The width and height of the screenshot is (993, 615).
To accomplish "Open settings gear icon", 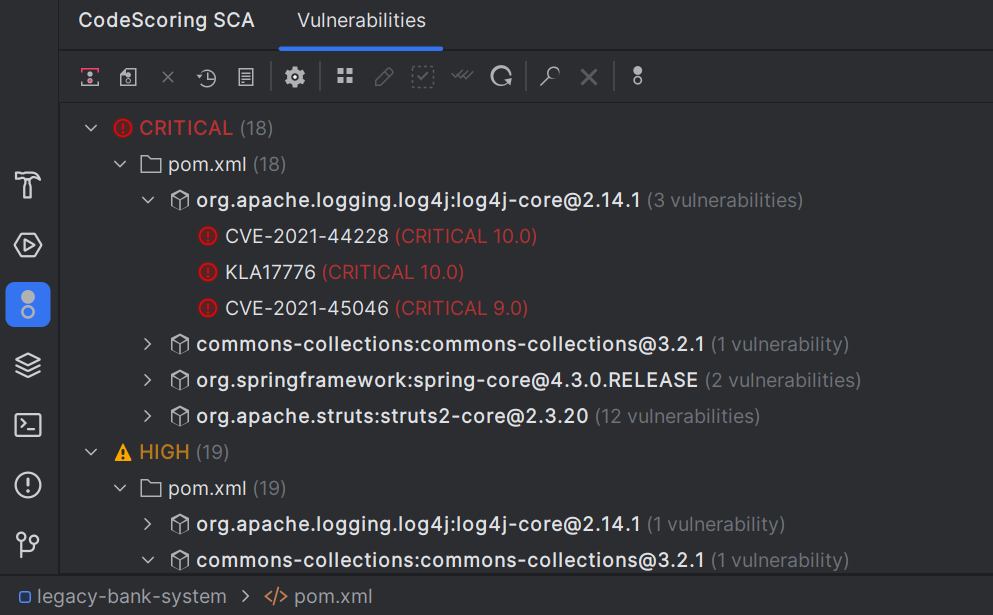I will coord(294,77).
